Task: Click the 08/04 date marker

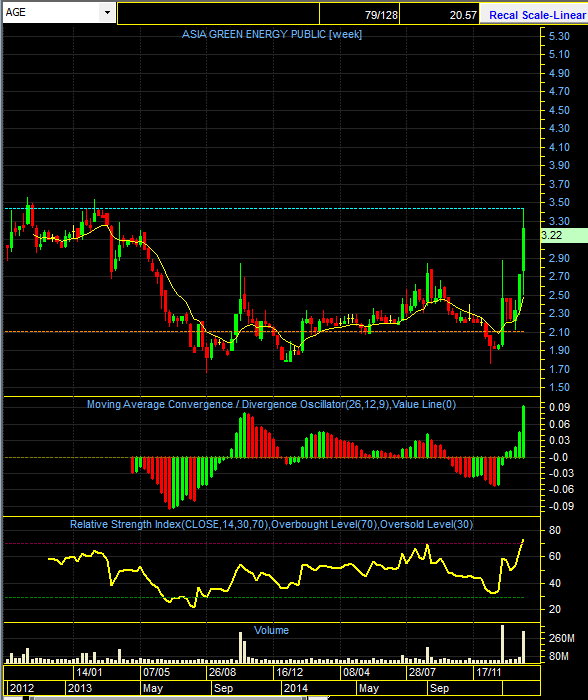Action: coord(356,672)
